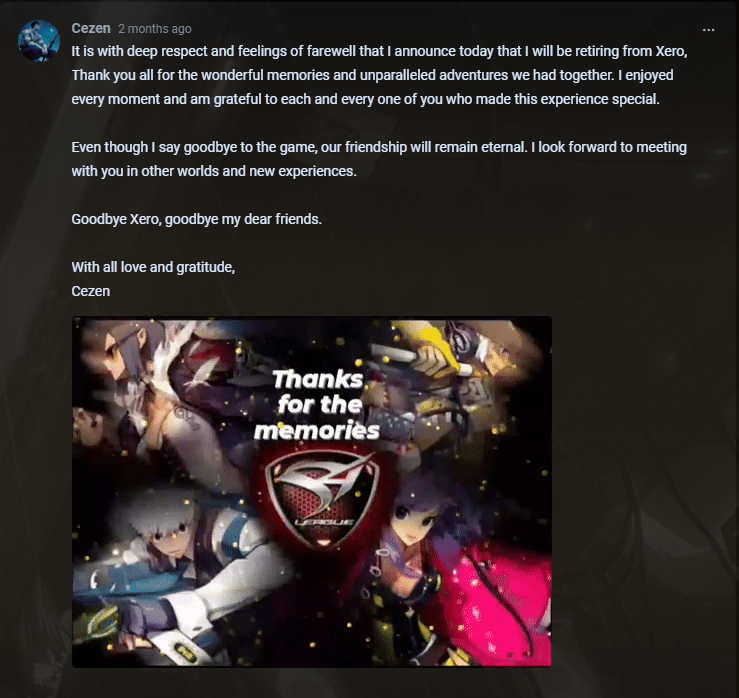Click the Cezen username at the top
The image size is (739, 698).
tap(91, 28)
